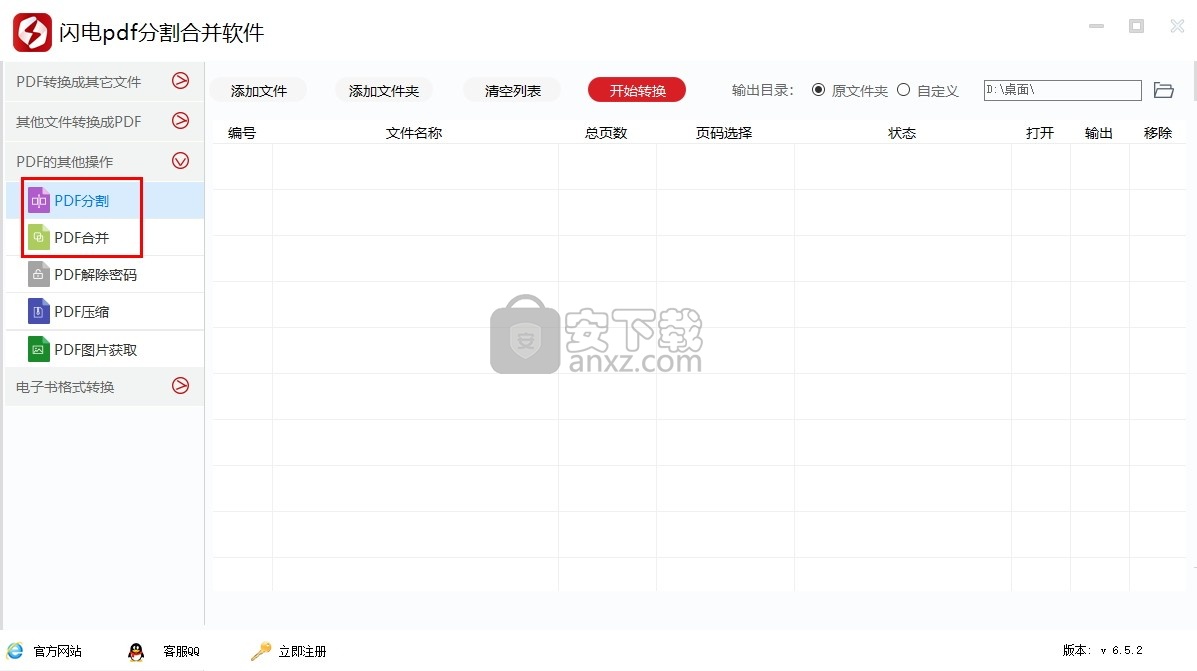Click the 打开 column header

click(x=1040, y=133)
